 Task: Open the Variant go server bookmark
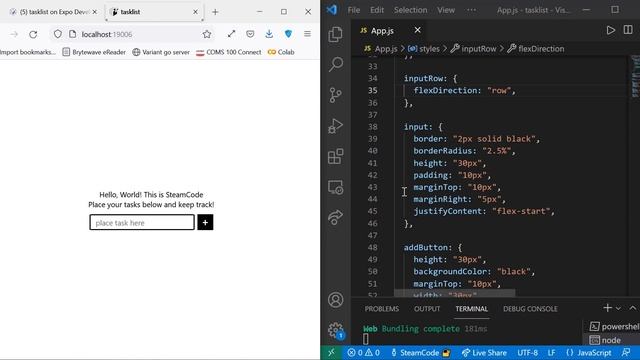[x=161, y=52]
